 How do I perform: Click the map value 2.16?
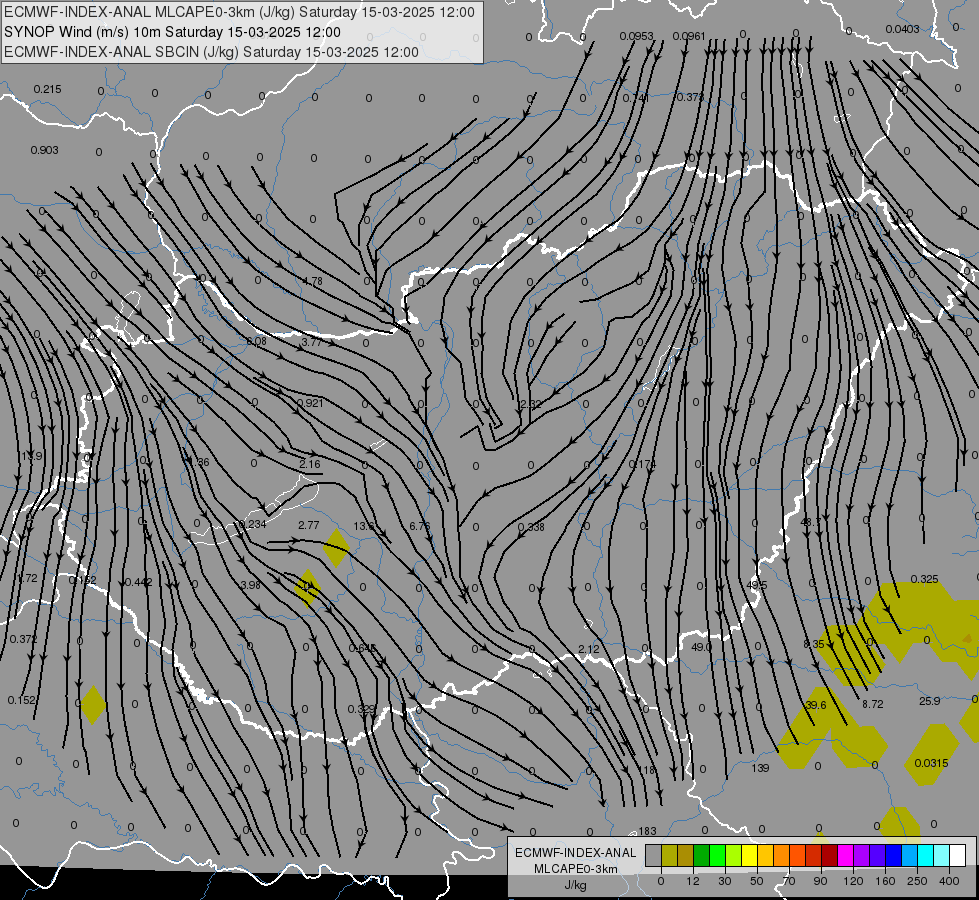310,464
